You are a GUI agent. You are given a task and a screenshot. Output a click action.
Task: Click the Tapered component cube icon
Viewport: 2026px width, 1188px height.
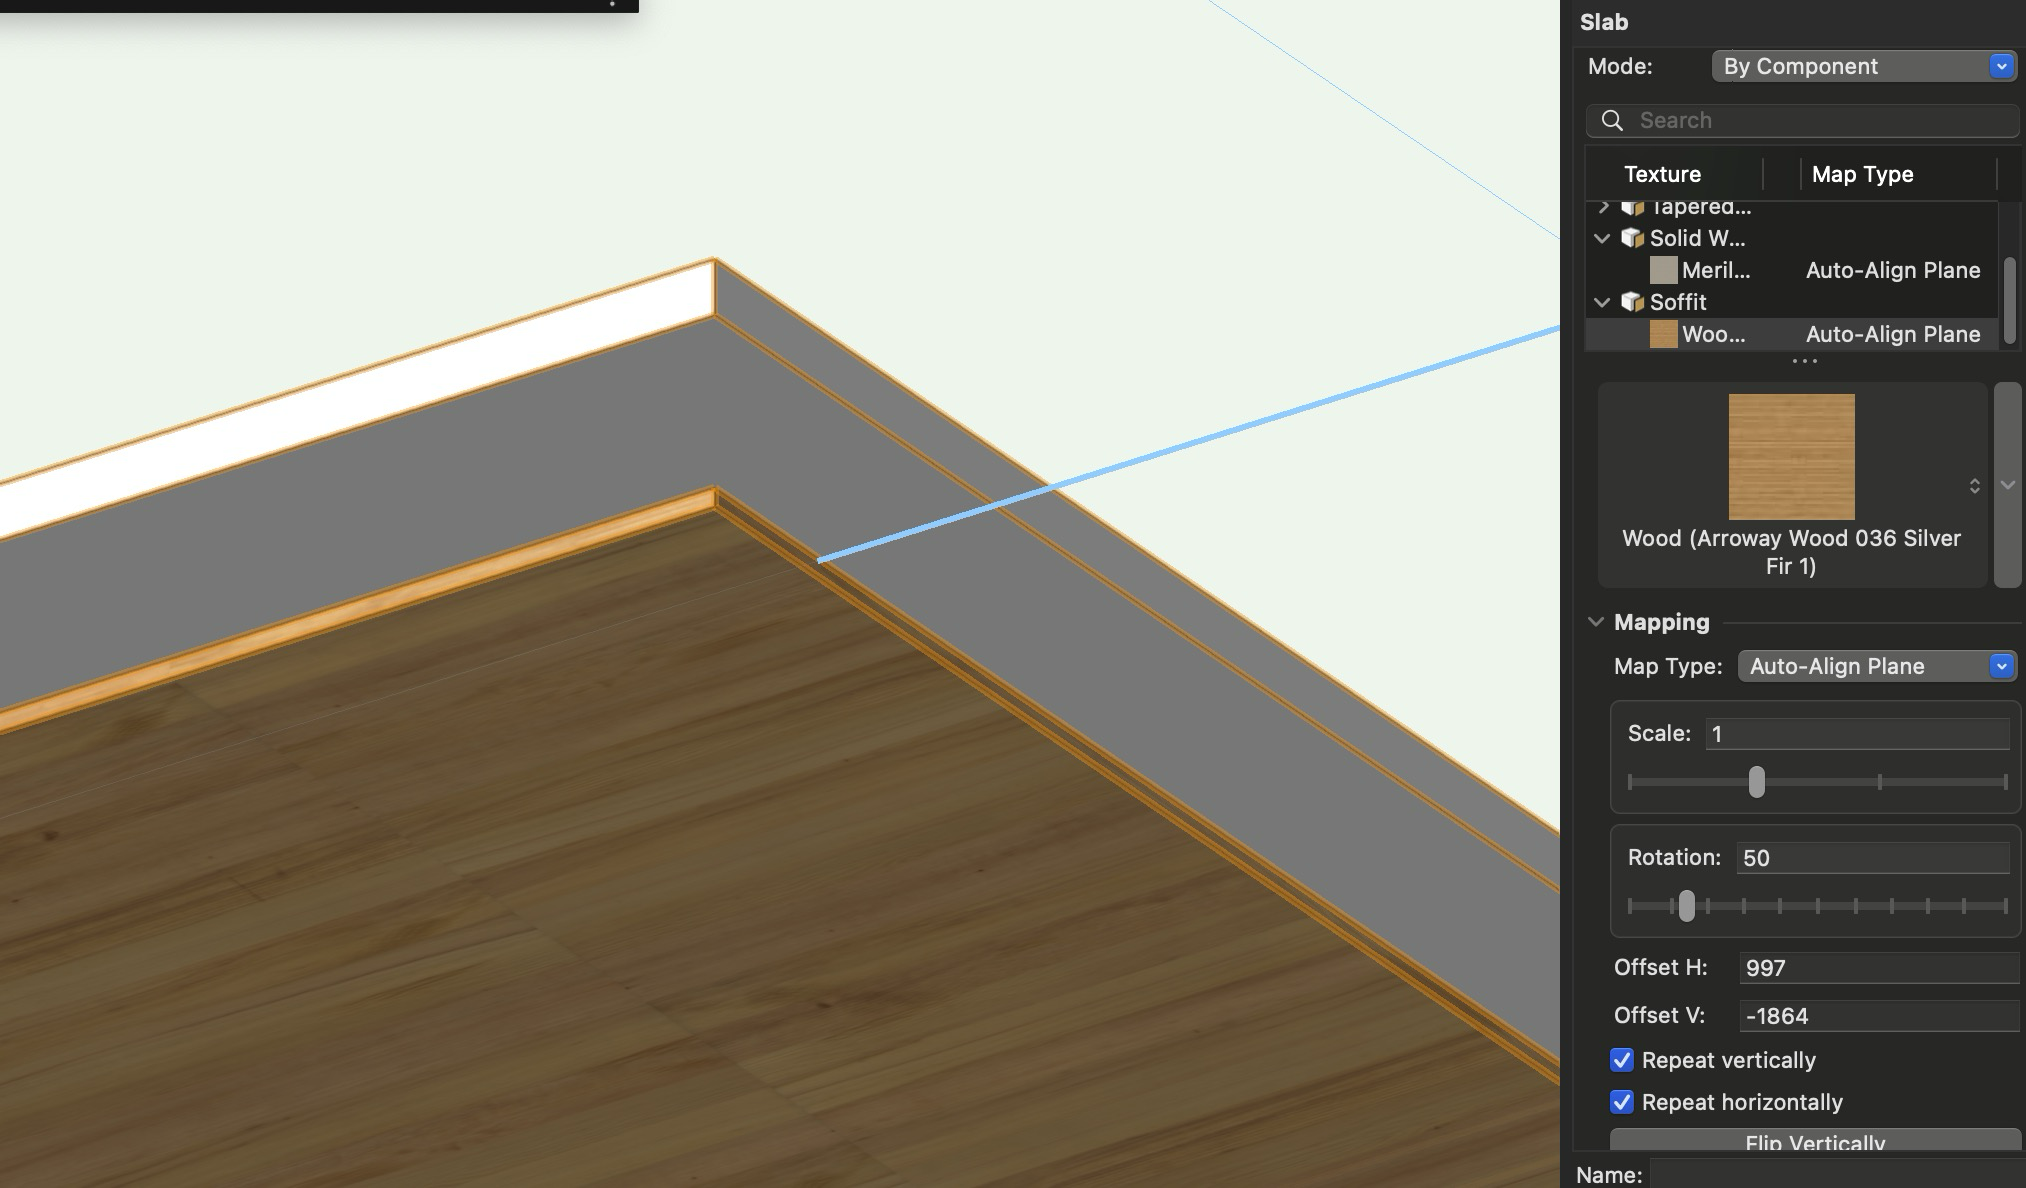pyautogui.click(x=1632, y=208)
